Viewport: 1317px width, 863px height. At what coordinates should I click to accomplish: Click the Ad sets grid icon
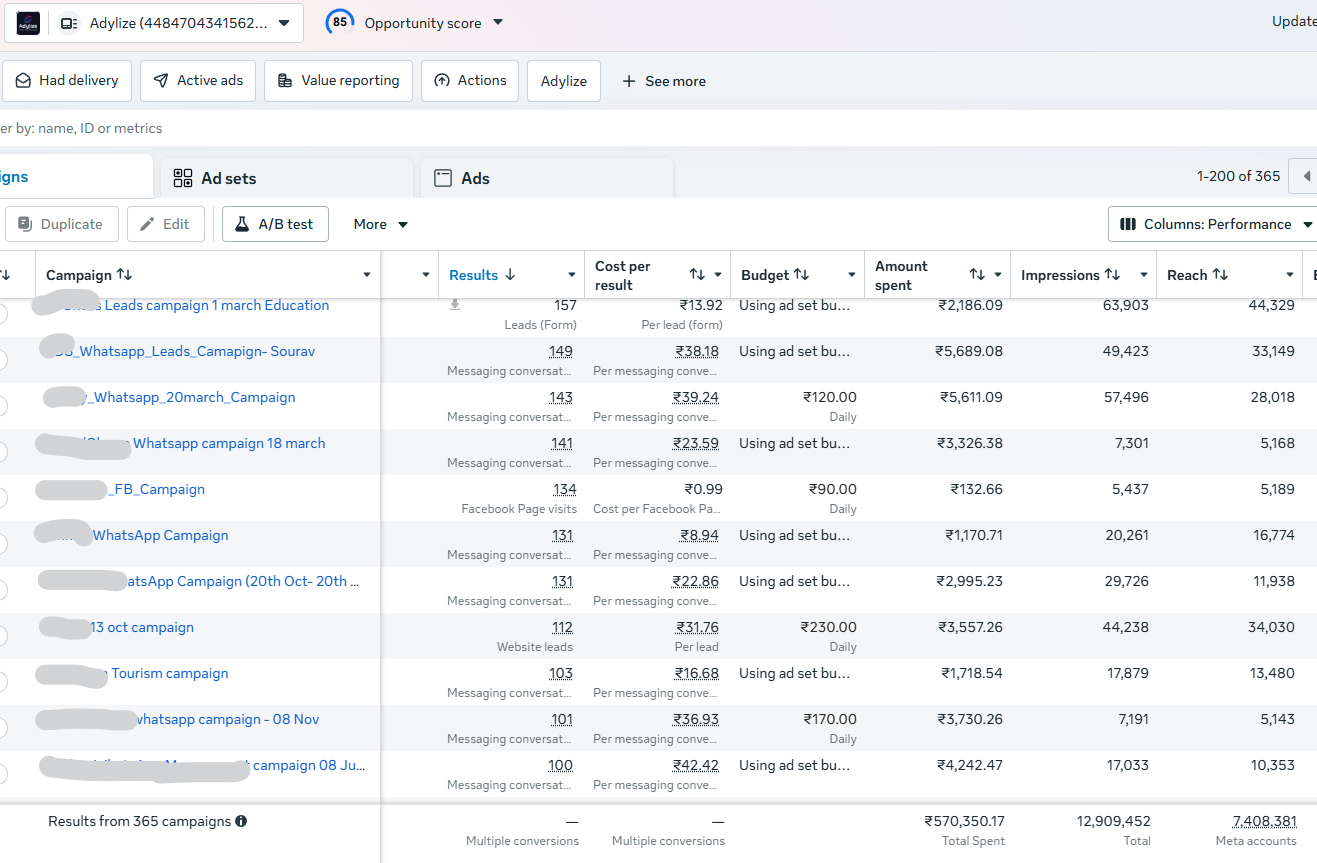click(183, 178)
